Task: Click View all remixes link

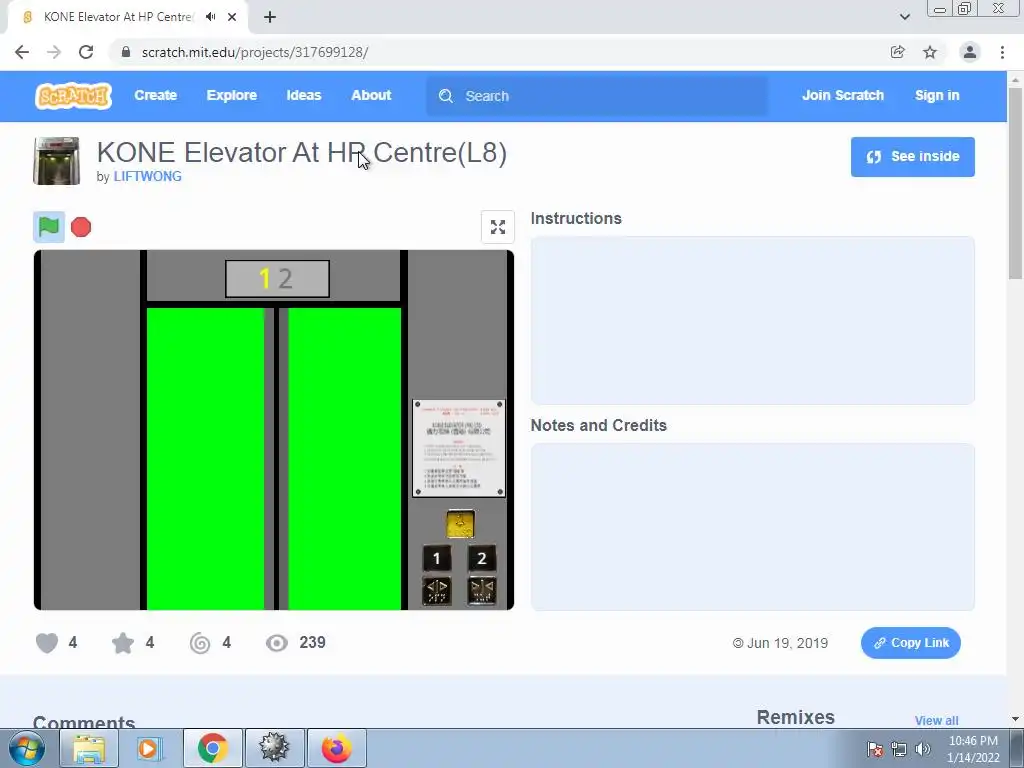Action: click(936, 720)
